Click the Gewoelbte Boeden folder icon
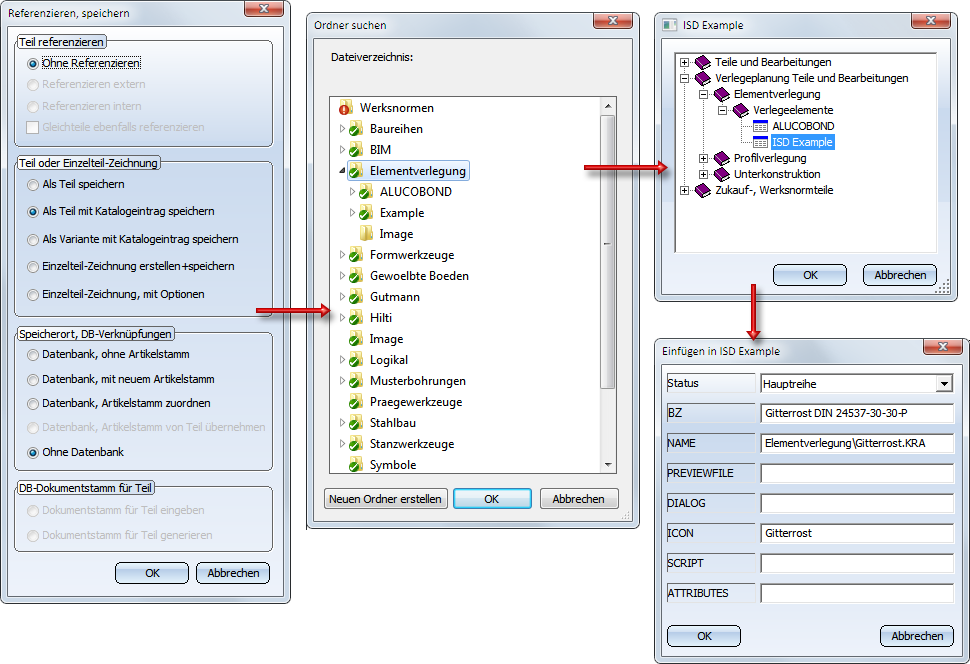This screenshot has width=970, height=664. coord(356,277)
